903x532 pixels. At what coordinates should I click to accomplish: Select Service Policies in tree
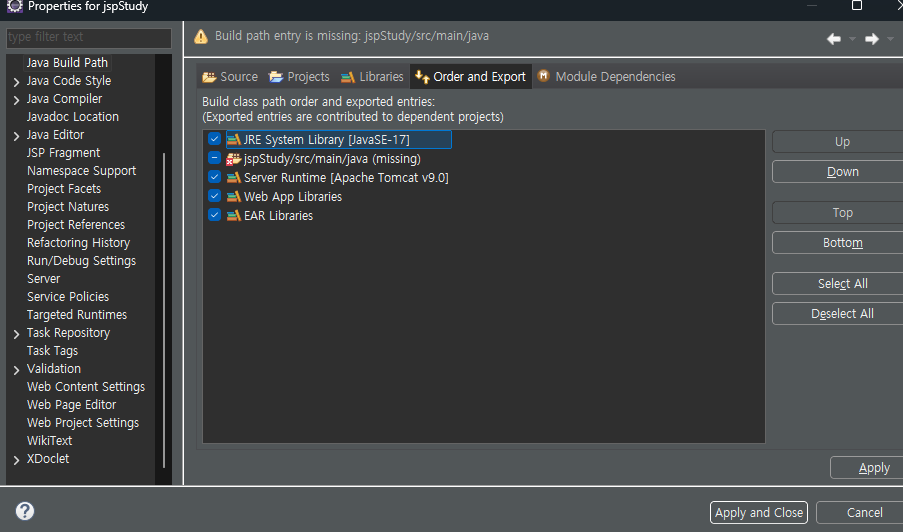pyautogui.click(x=68, y=297)
